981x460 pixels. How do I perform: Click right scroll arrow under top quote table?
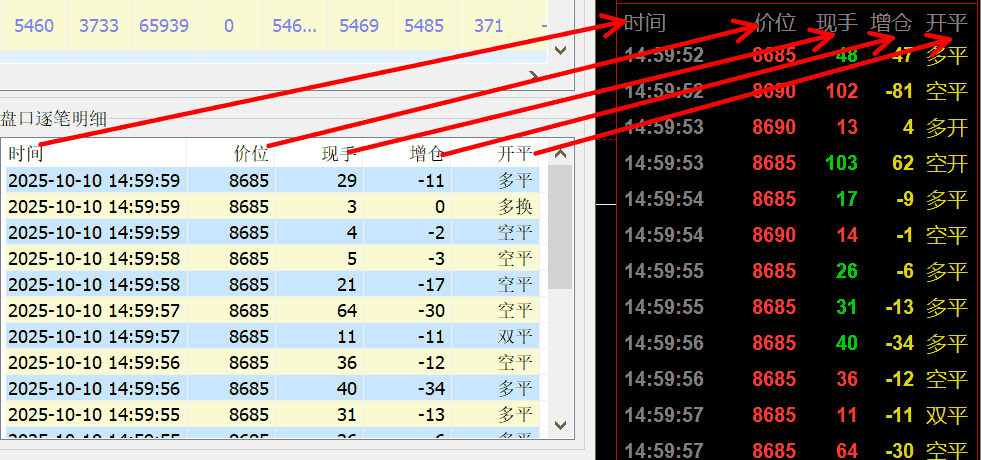[533, 76]
